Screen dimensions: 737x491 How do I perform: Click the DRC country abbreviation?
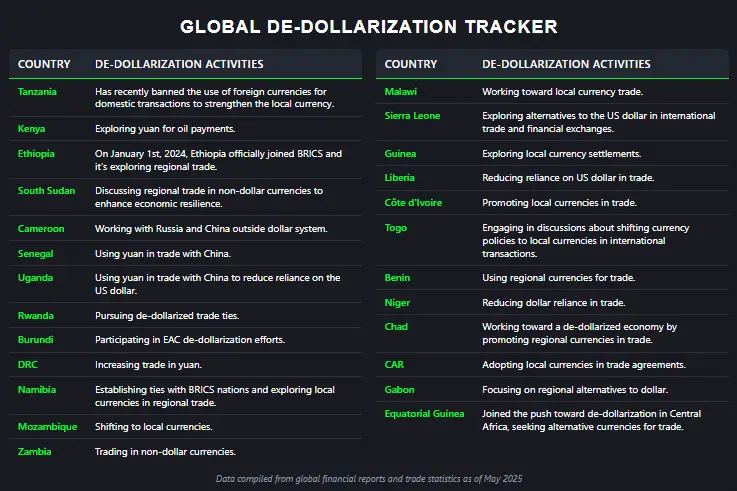28,365
